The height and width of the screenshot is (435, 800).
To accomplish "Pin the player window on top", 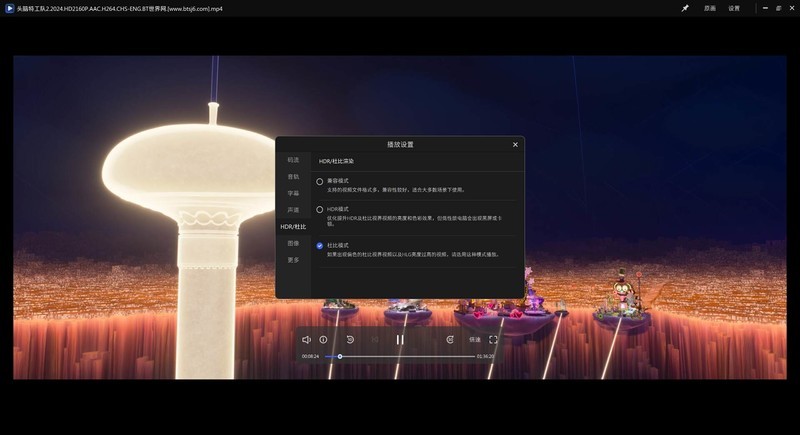I will click(685, 8).
